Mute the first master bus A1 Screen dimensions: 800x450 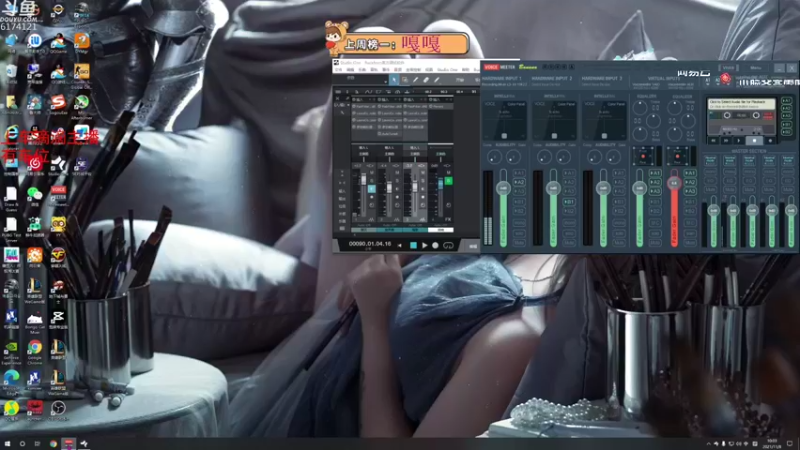[710, 190]
